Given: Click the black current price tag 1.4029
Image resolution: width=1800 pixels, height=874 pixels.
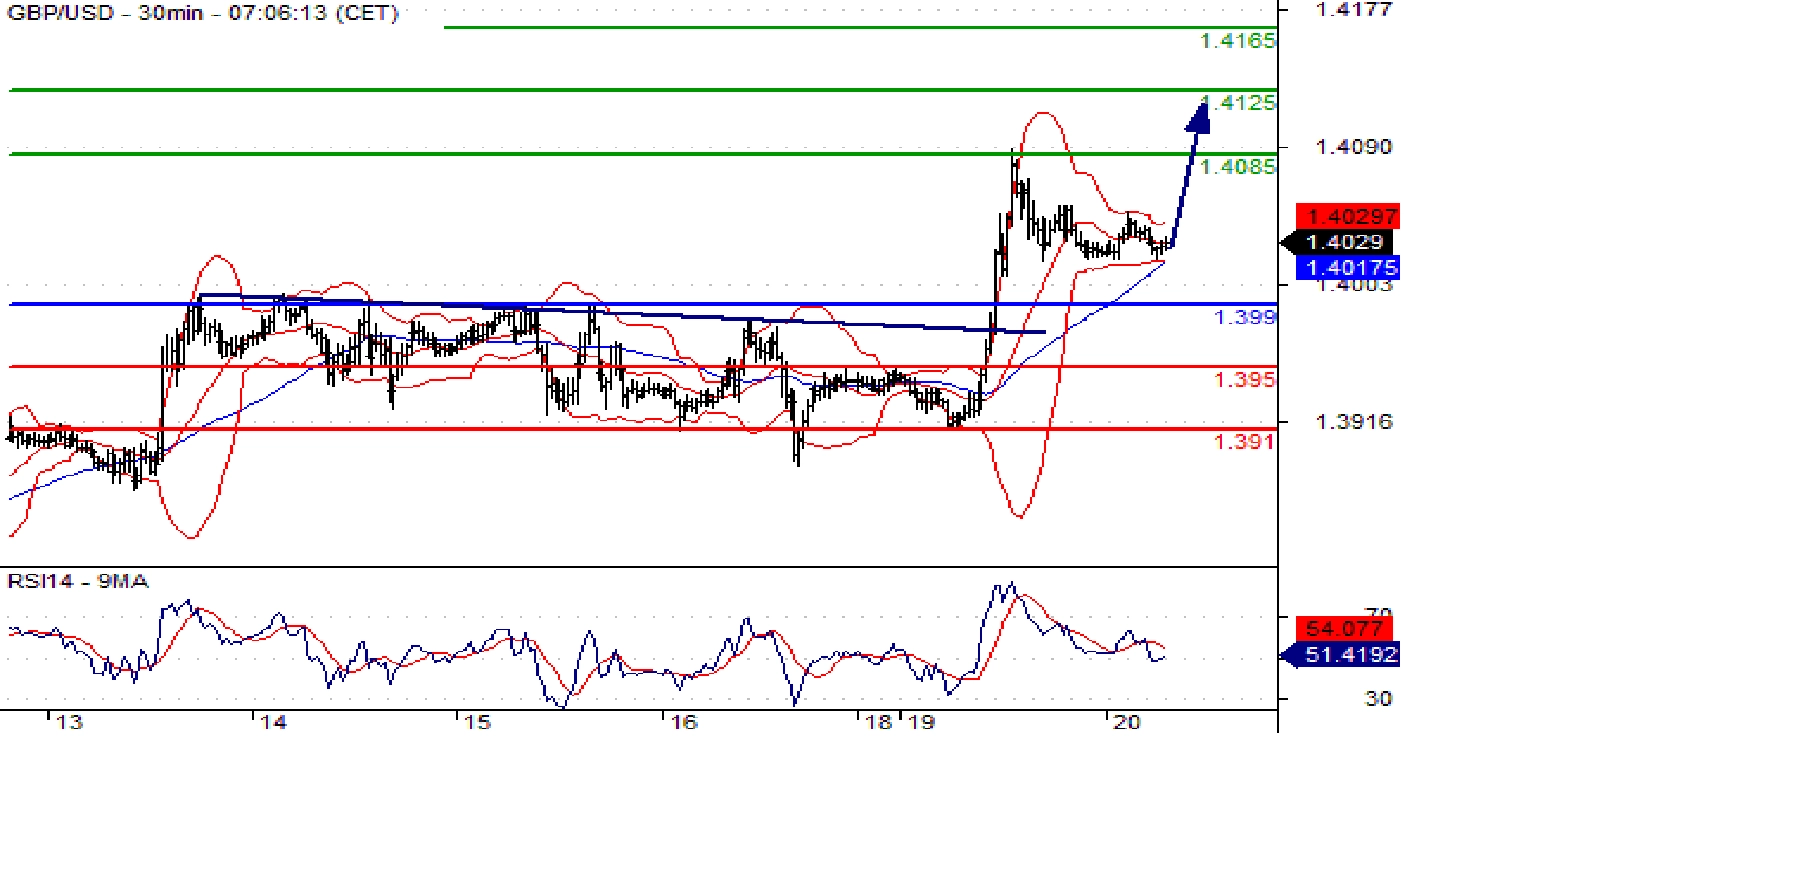Looking at the screenshot, I should tap(1344, 242).
